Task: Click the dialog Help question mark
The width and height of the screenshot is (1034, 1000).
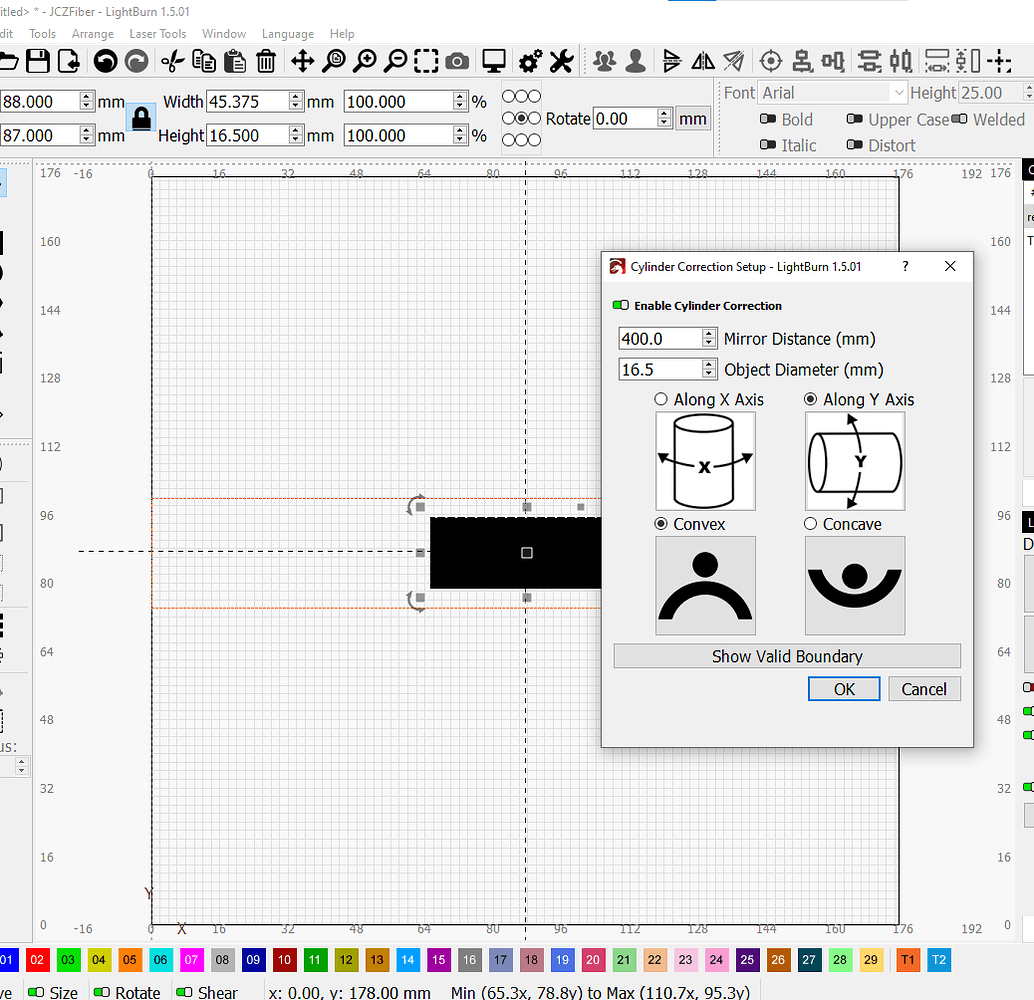Action: pyautogui.click(x=905, y=266)
